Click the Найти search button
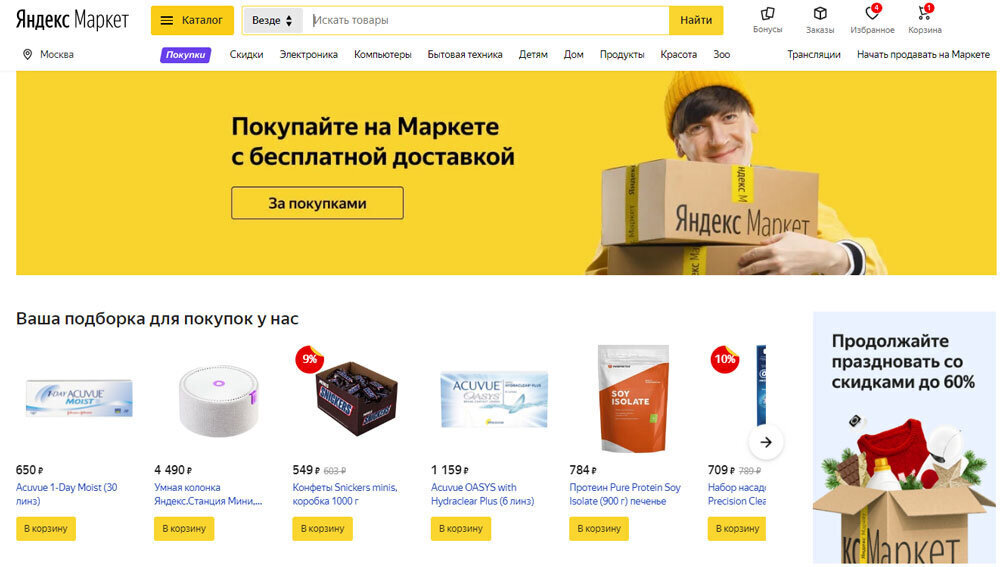This screenshot has width=1000, height=567. coord(696,20)
